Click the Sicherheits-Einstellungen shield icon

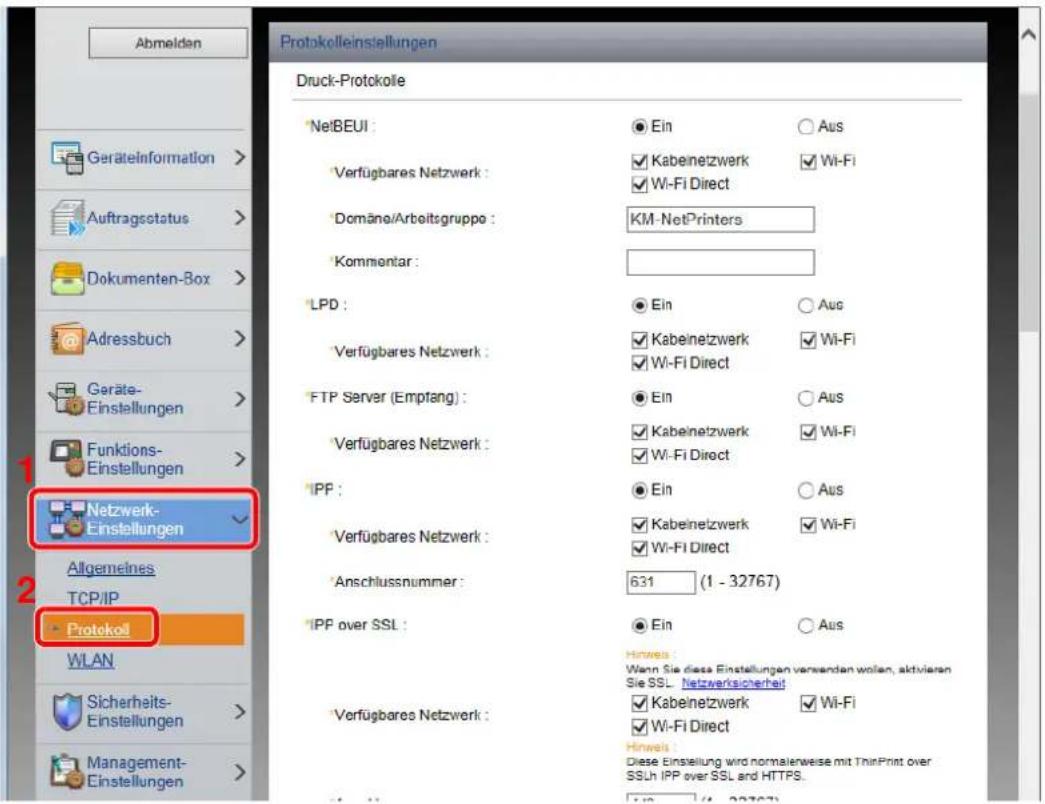[67, 711]
